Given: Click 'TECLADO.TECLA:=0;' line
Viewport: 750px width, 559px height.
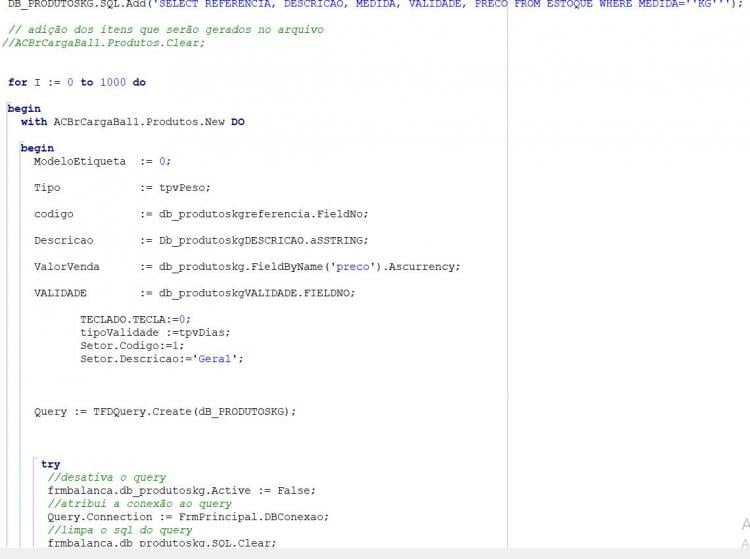Looking at the screenshot, I should [x=135, y=319].
